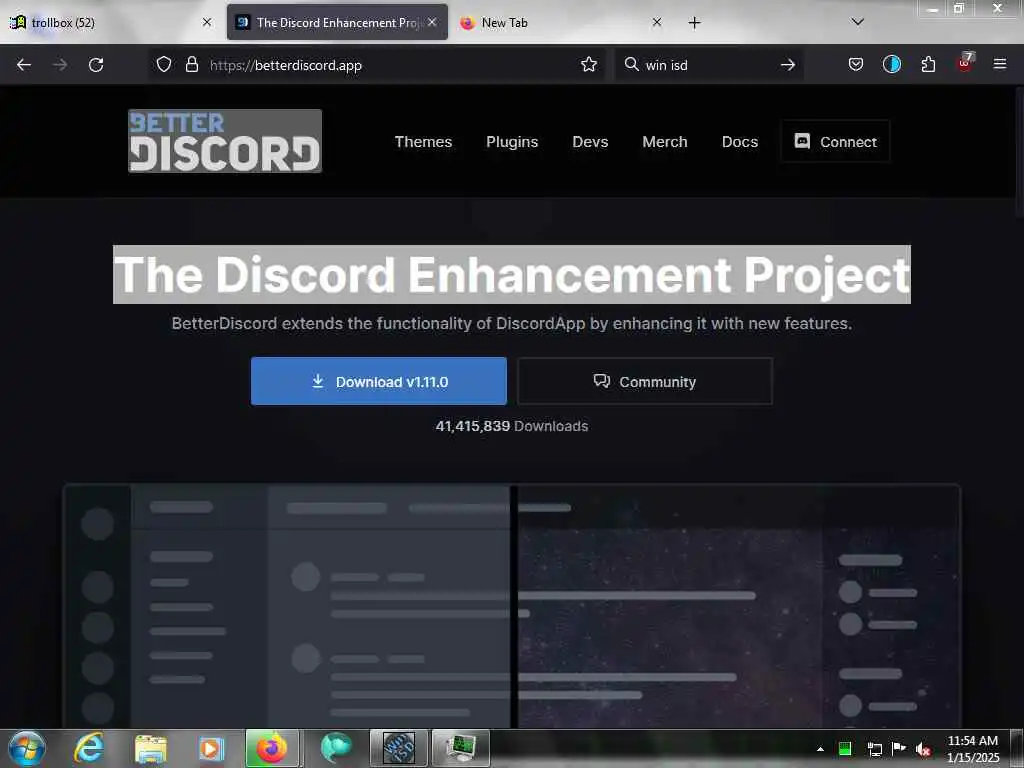This screenshot has height=768, width=1024.
Task: Close the trollbox tab
Action: pyautogui.click(x=207, y=22)
